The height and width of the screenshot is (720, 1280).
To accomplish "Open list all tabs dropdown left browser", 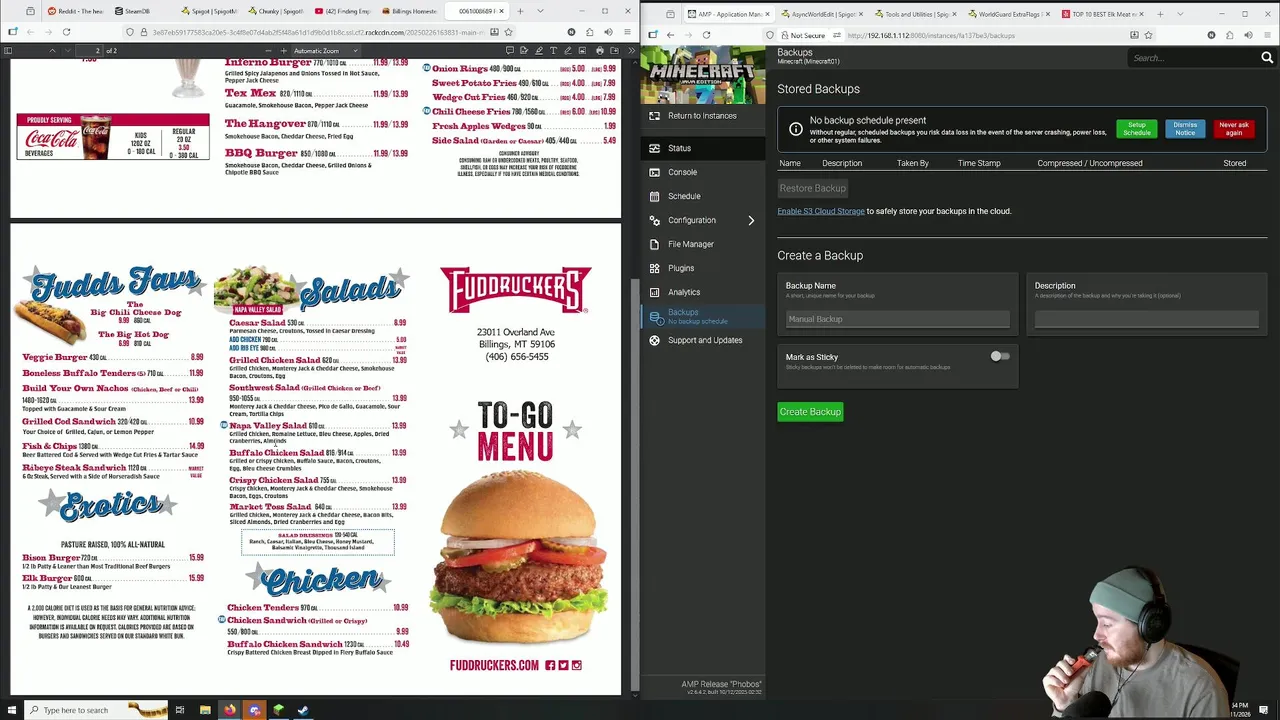I will point(538,12).
